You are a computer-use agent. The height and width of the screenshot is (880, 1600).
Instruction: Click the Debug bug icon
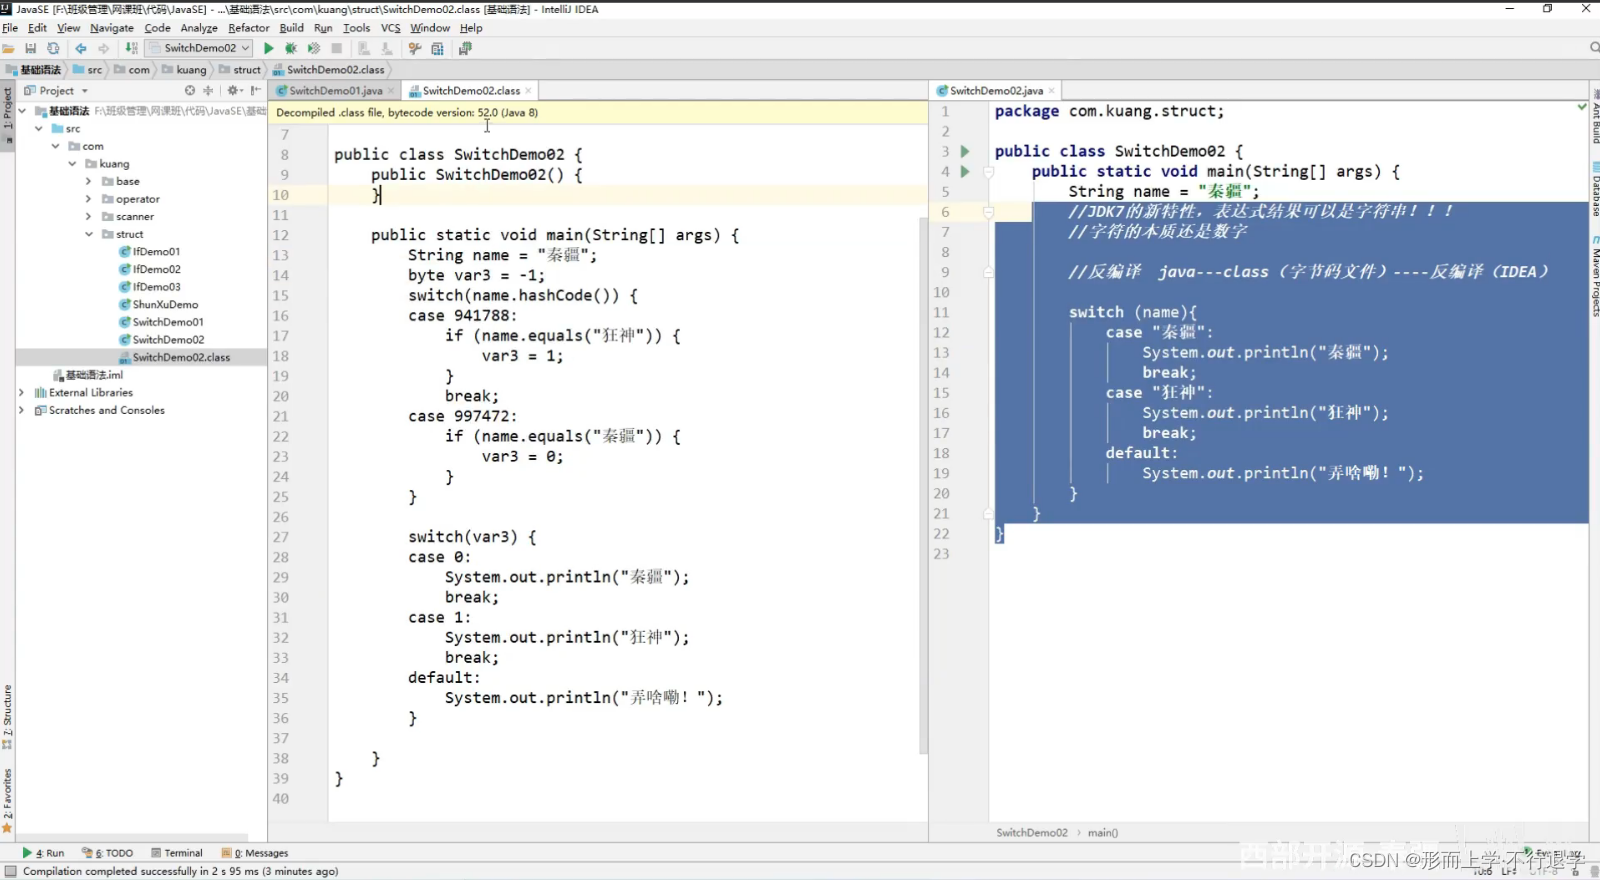pos(291,48)
